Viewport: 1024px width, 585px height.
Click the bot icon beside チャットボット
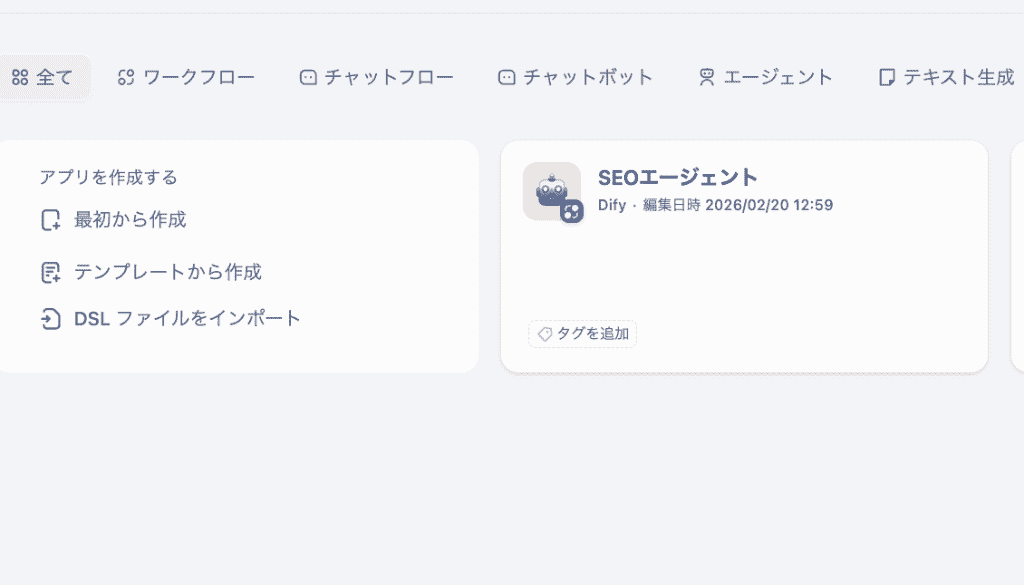[507, 78]
